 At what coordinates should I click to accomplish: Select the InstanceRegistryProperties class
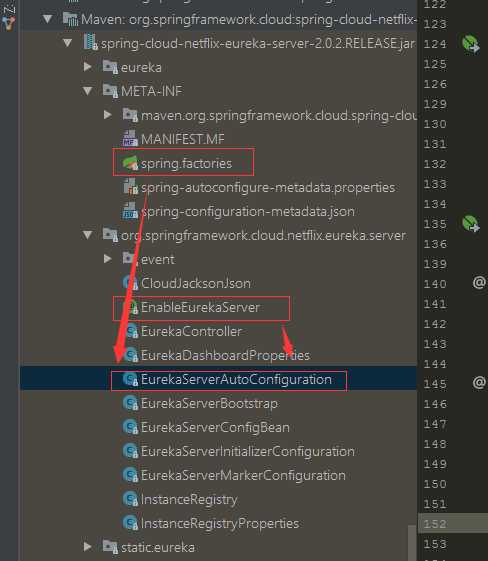coord(220,523)
